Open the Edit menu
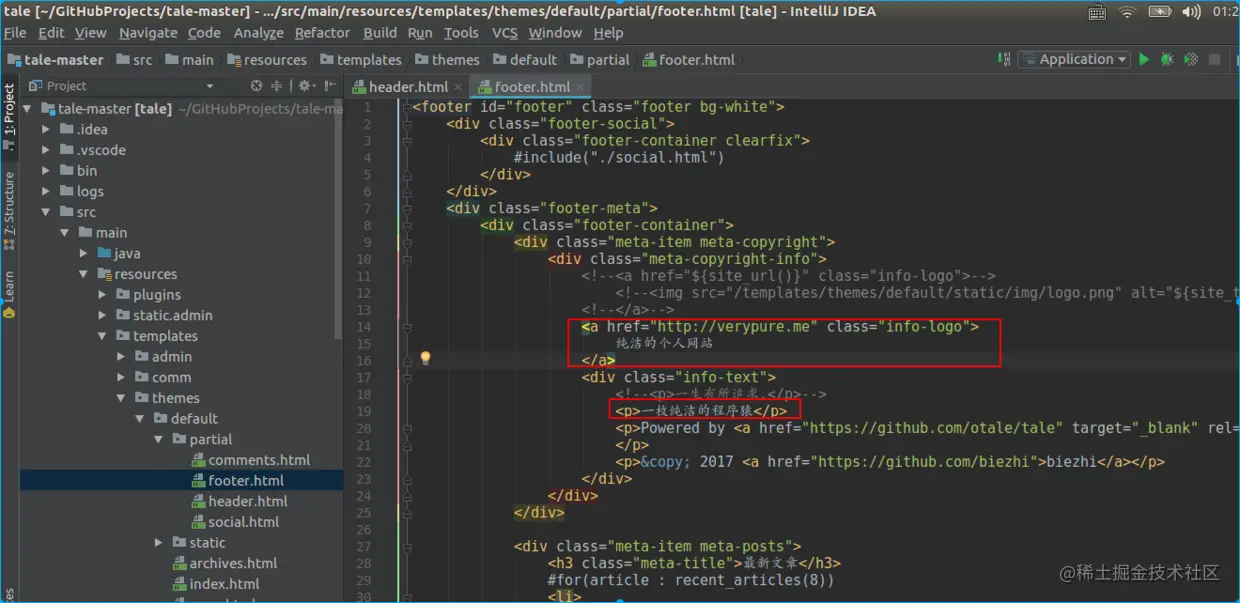The height and width of the screenshot is (603, 1240). (x=51, y=33)
